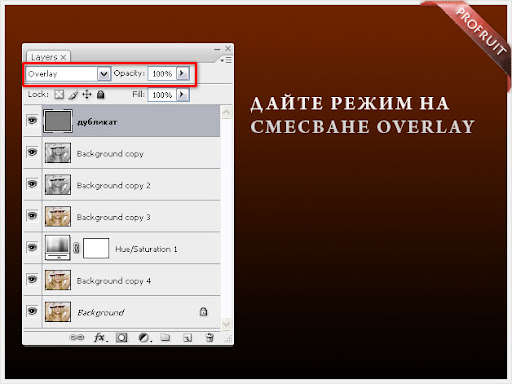Click Create new group folder icon
This screenshot has height=384, width=512.
(165, 337)
